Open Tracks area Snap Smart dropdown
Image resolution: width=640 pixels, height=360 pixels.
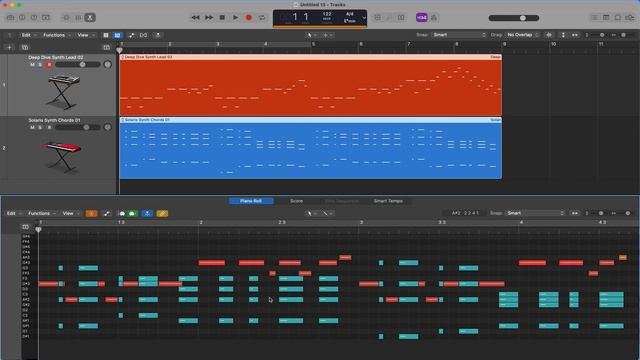(x=459, y=35)
